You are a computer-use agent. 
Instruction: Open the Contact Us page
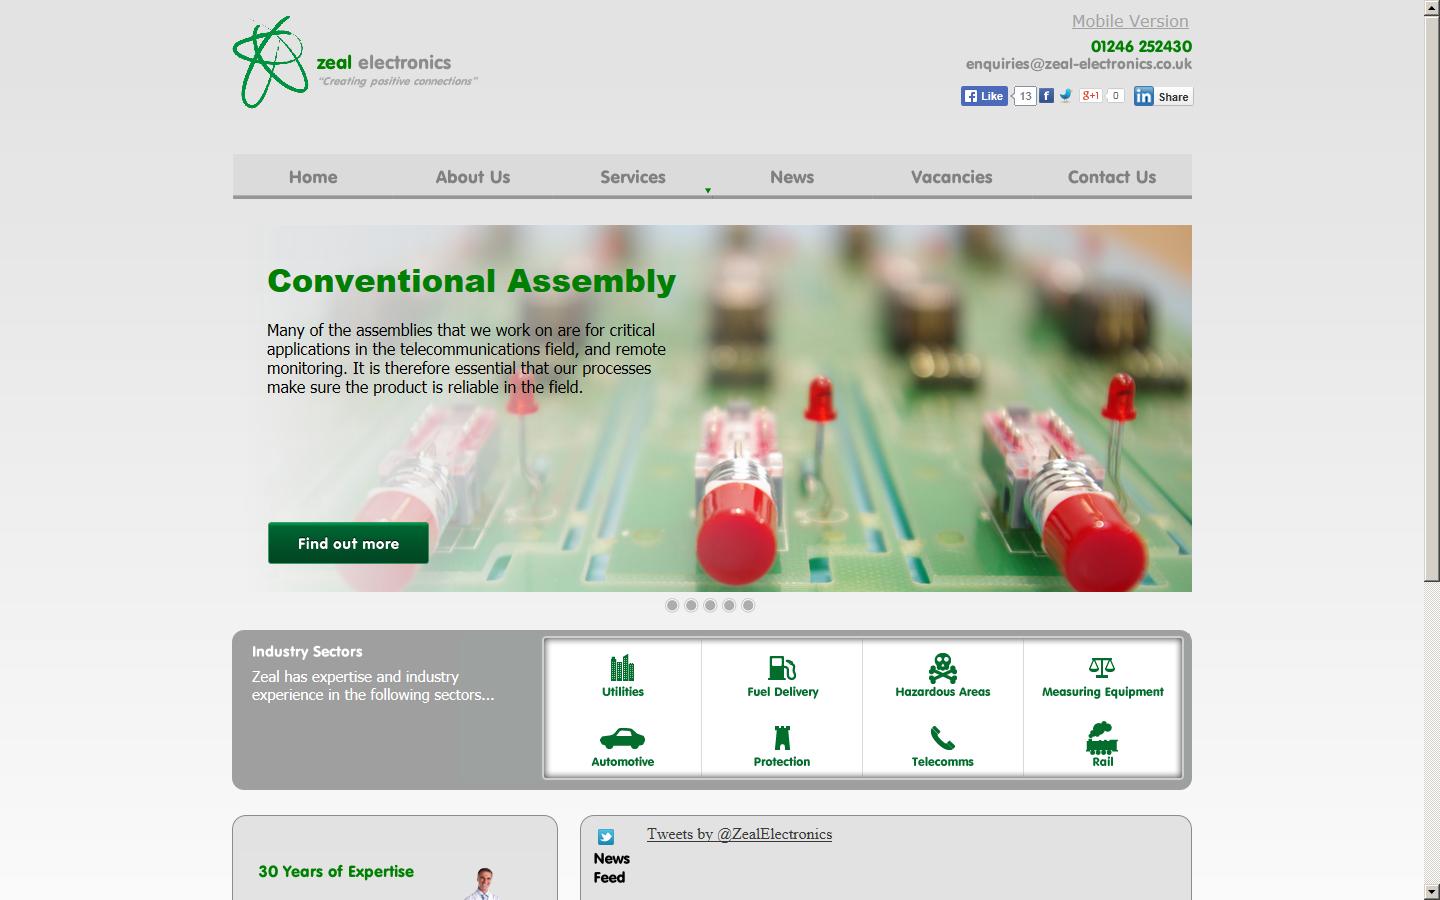point(1111,177)
